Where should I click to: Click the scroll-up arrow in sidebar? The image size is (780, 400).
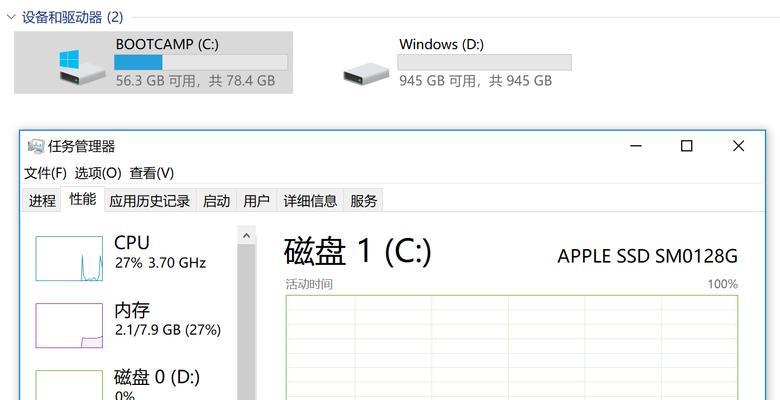coord(246,236)
